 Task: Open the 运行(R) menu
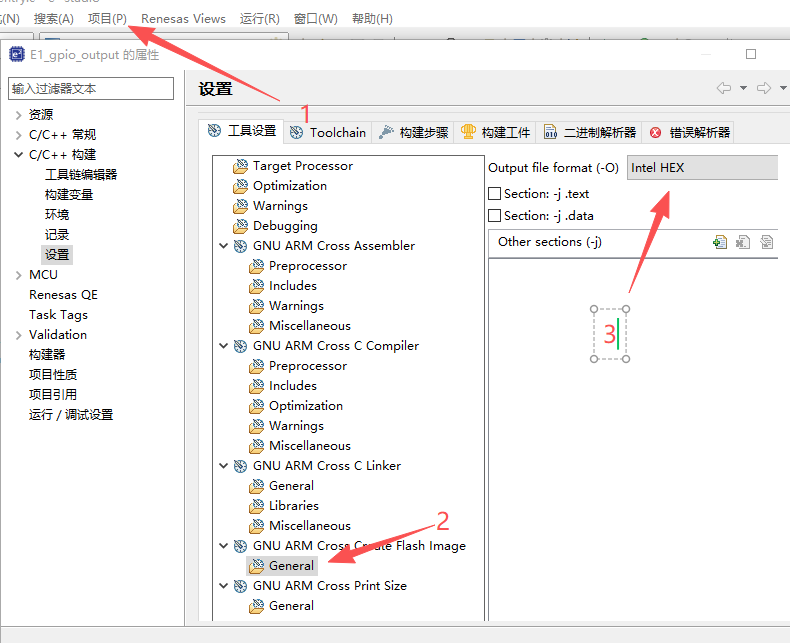(259, 19)
